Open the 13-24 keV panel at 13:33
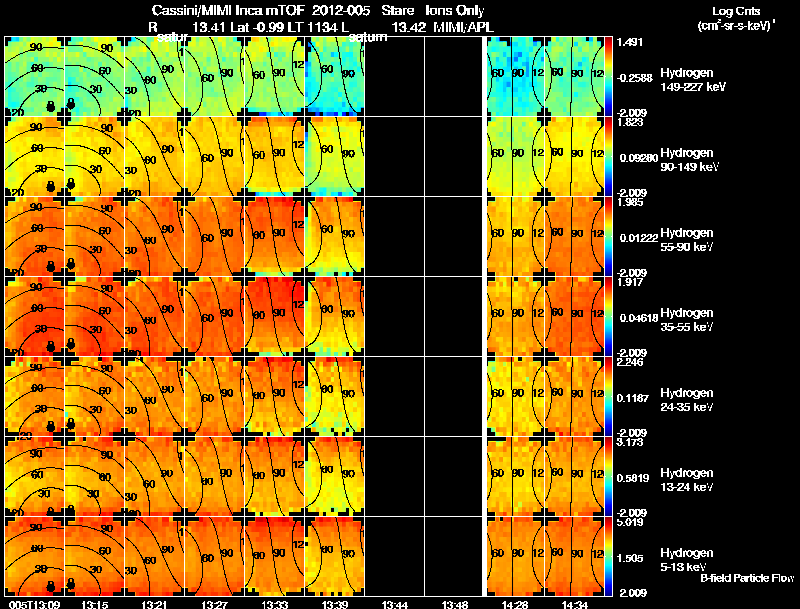 coord(274,477)
